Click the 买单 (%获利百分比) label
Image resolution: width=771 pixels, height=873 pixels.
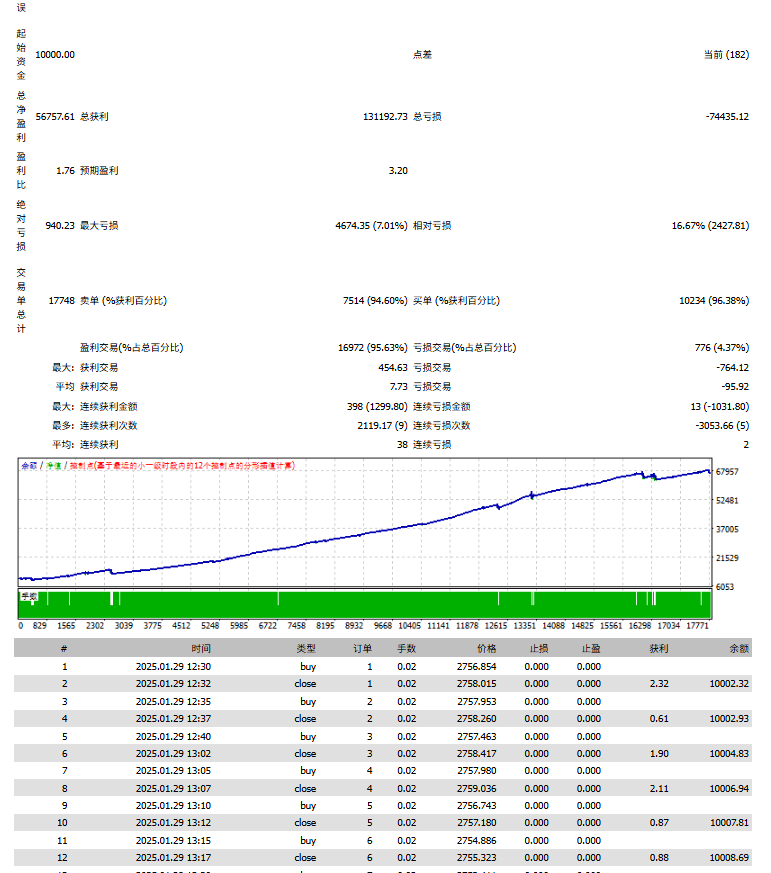[456, 301]
